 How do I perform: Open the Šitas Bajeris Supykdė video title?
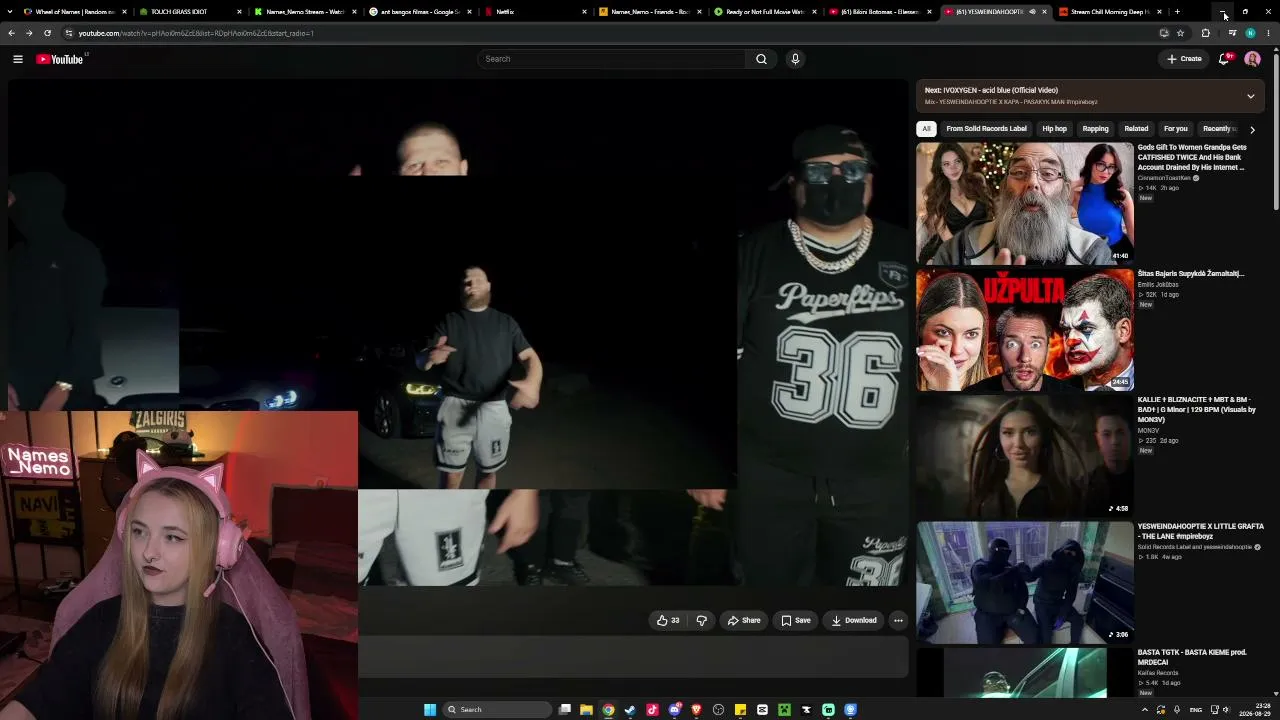[1191, 273]
